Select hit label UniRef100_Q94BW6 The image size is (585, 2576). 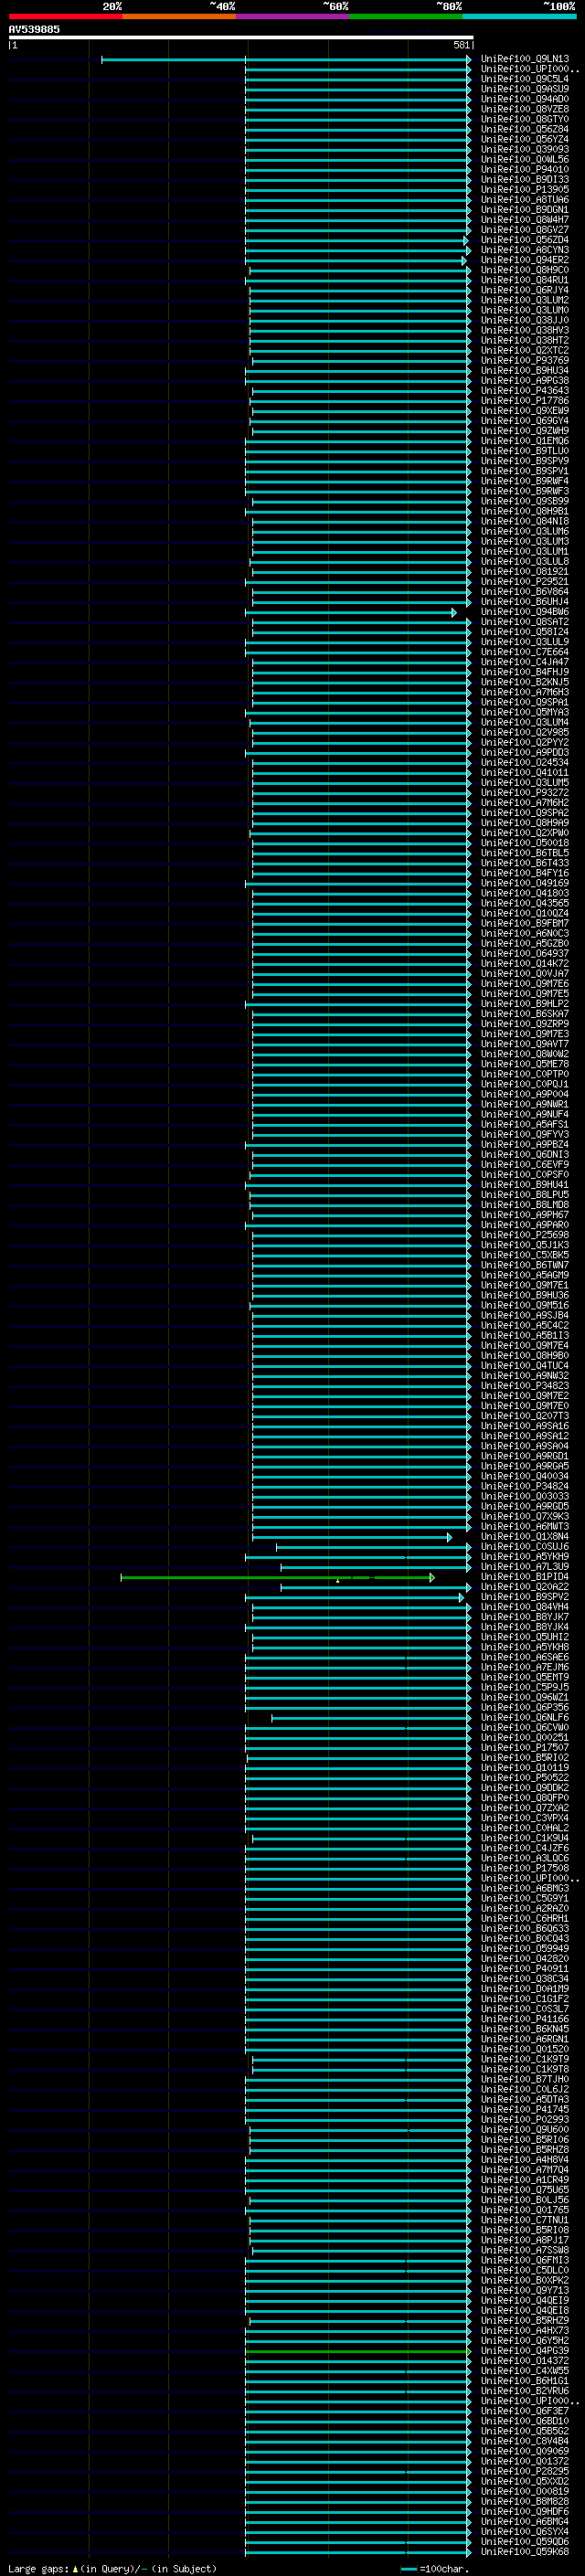(524, 612)
